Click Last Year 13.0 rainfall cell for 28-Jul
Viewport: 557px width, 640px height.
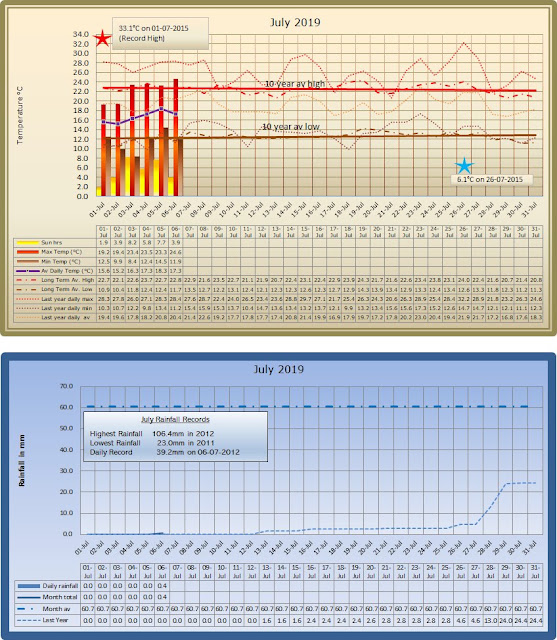pos(490,620)
